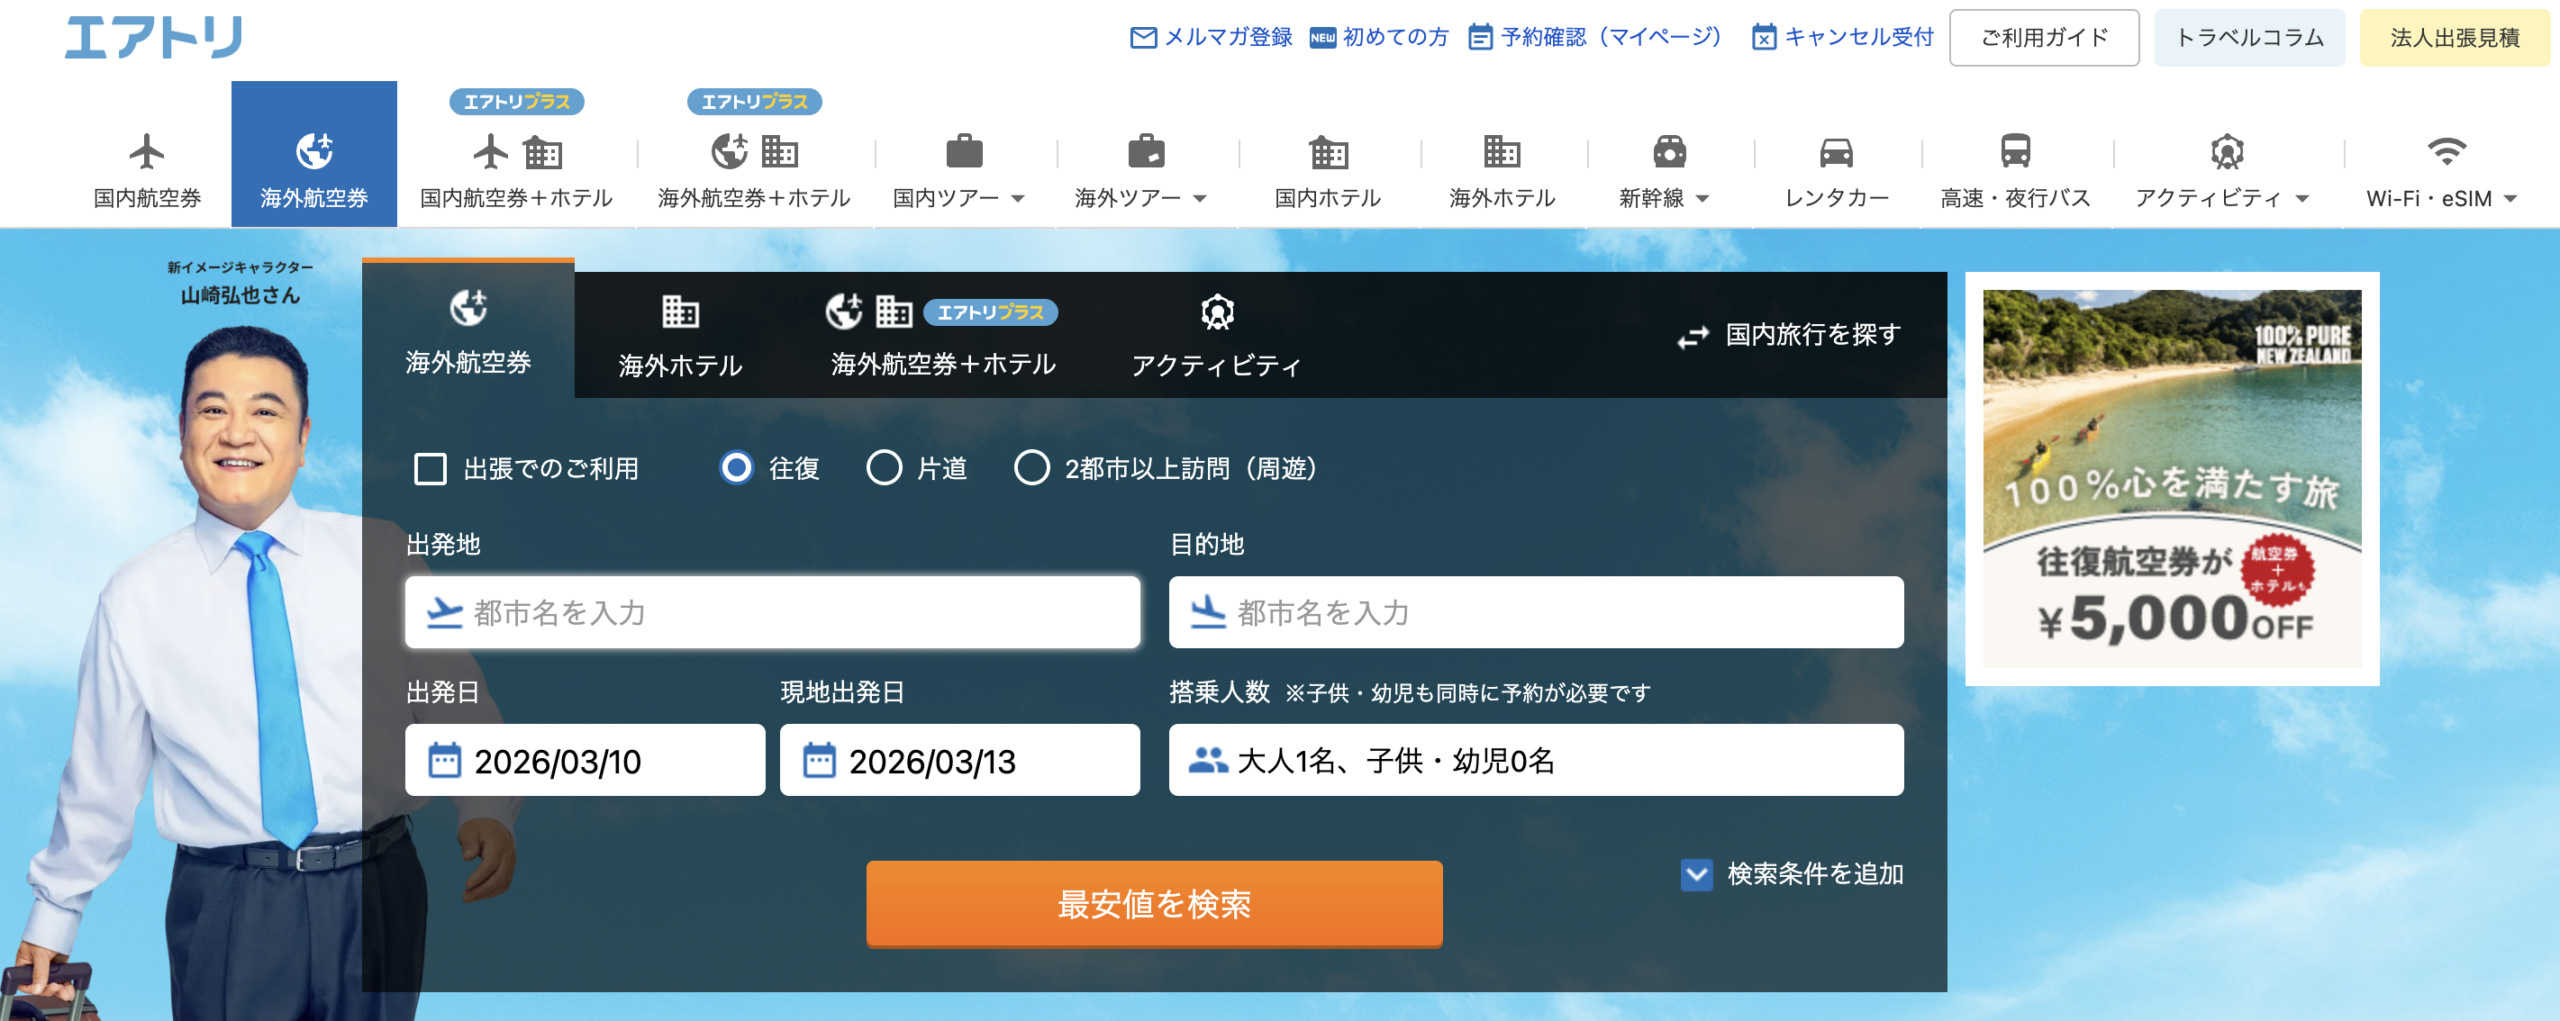Select the 片道 one-way radio button

(x=884, y=468)
